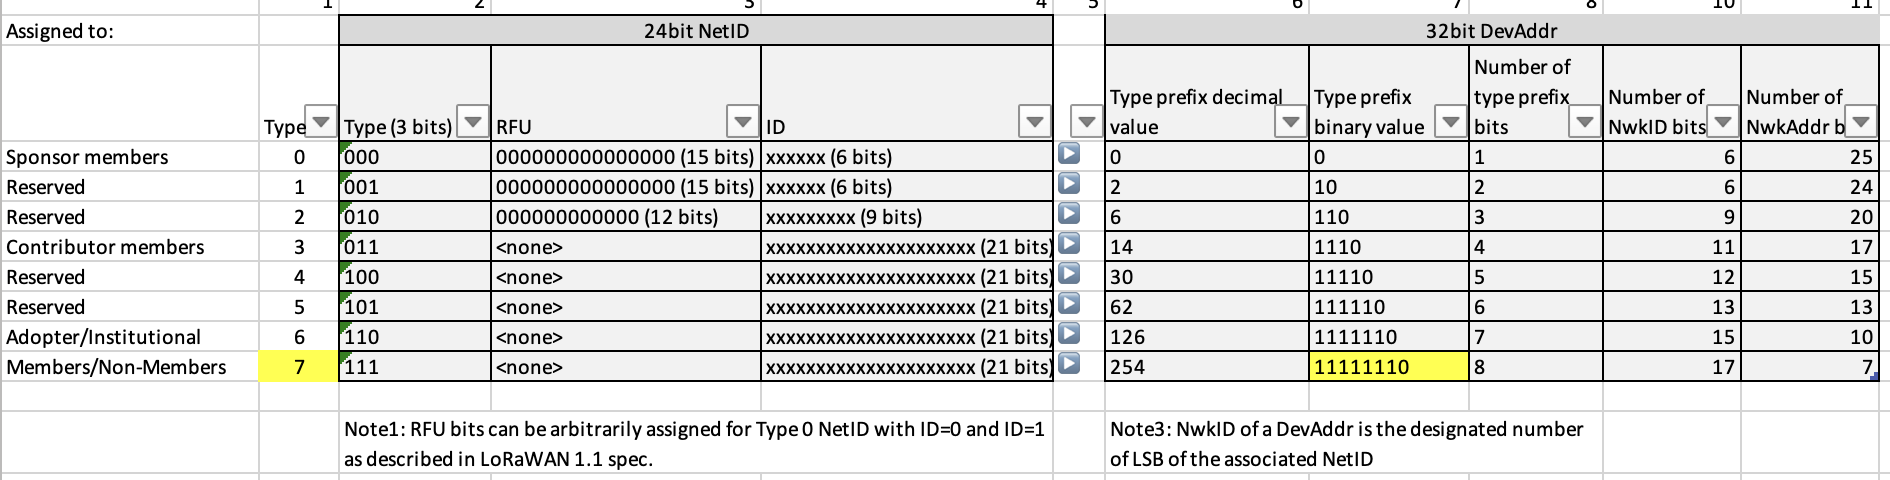Click blue arrow icon beside type 001 row

click(1069, 185)
